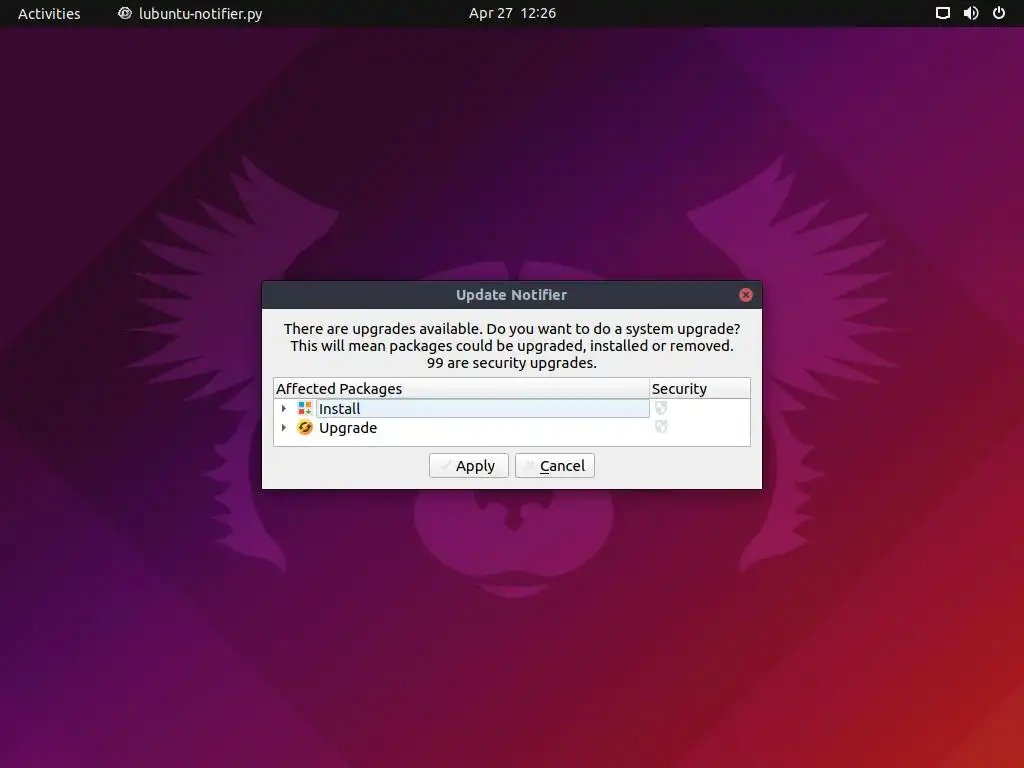Click the Cancel button
1024x768 pixels.
(554, 466)
